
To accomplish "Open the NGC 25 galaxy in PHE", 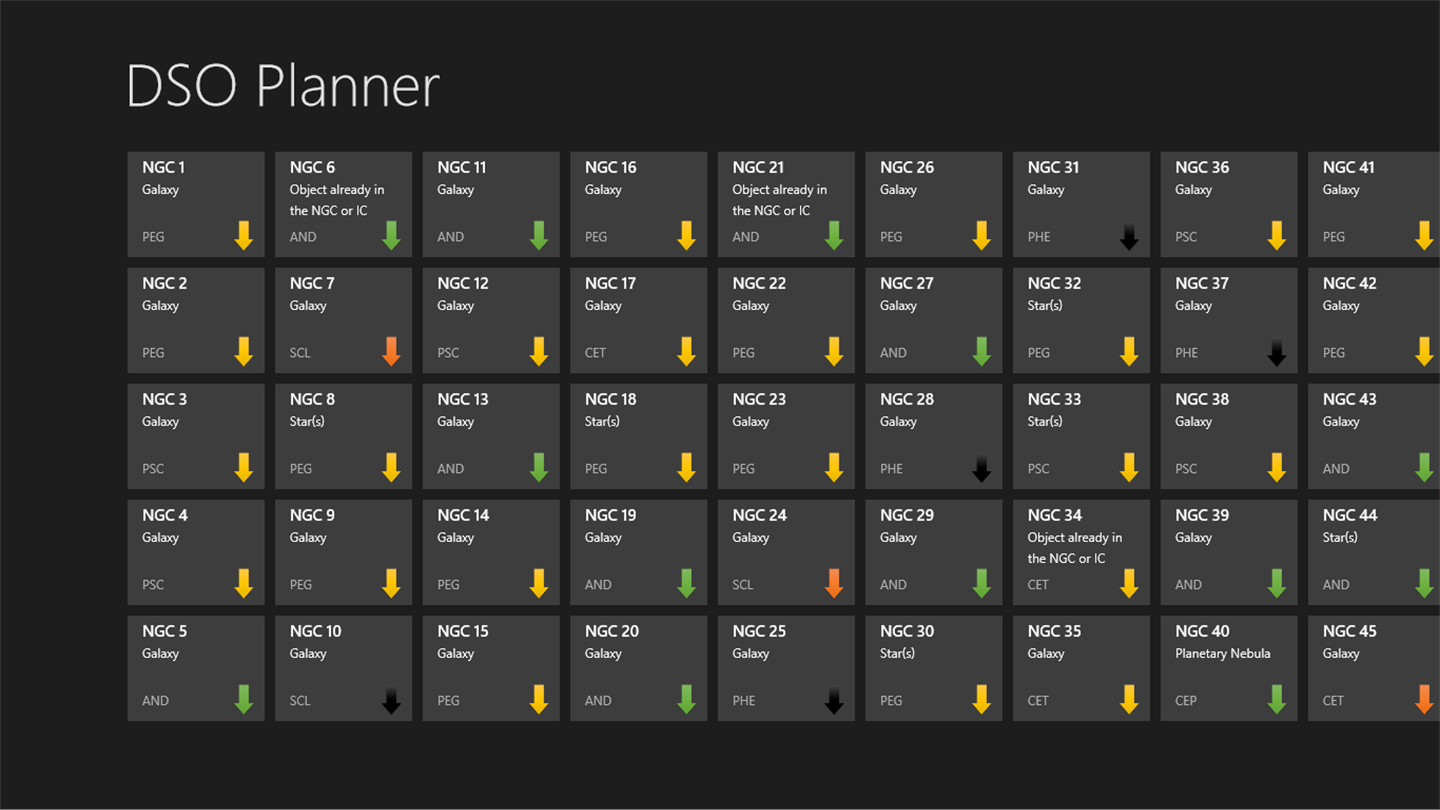I will click(x=785, y=666).
